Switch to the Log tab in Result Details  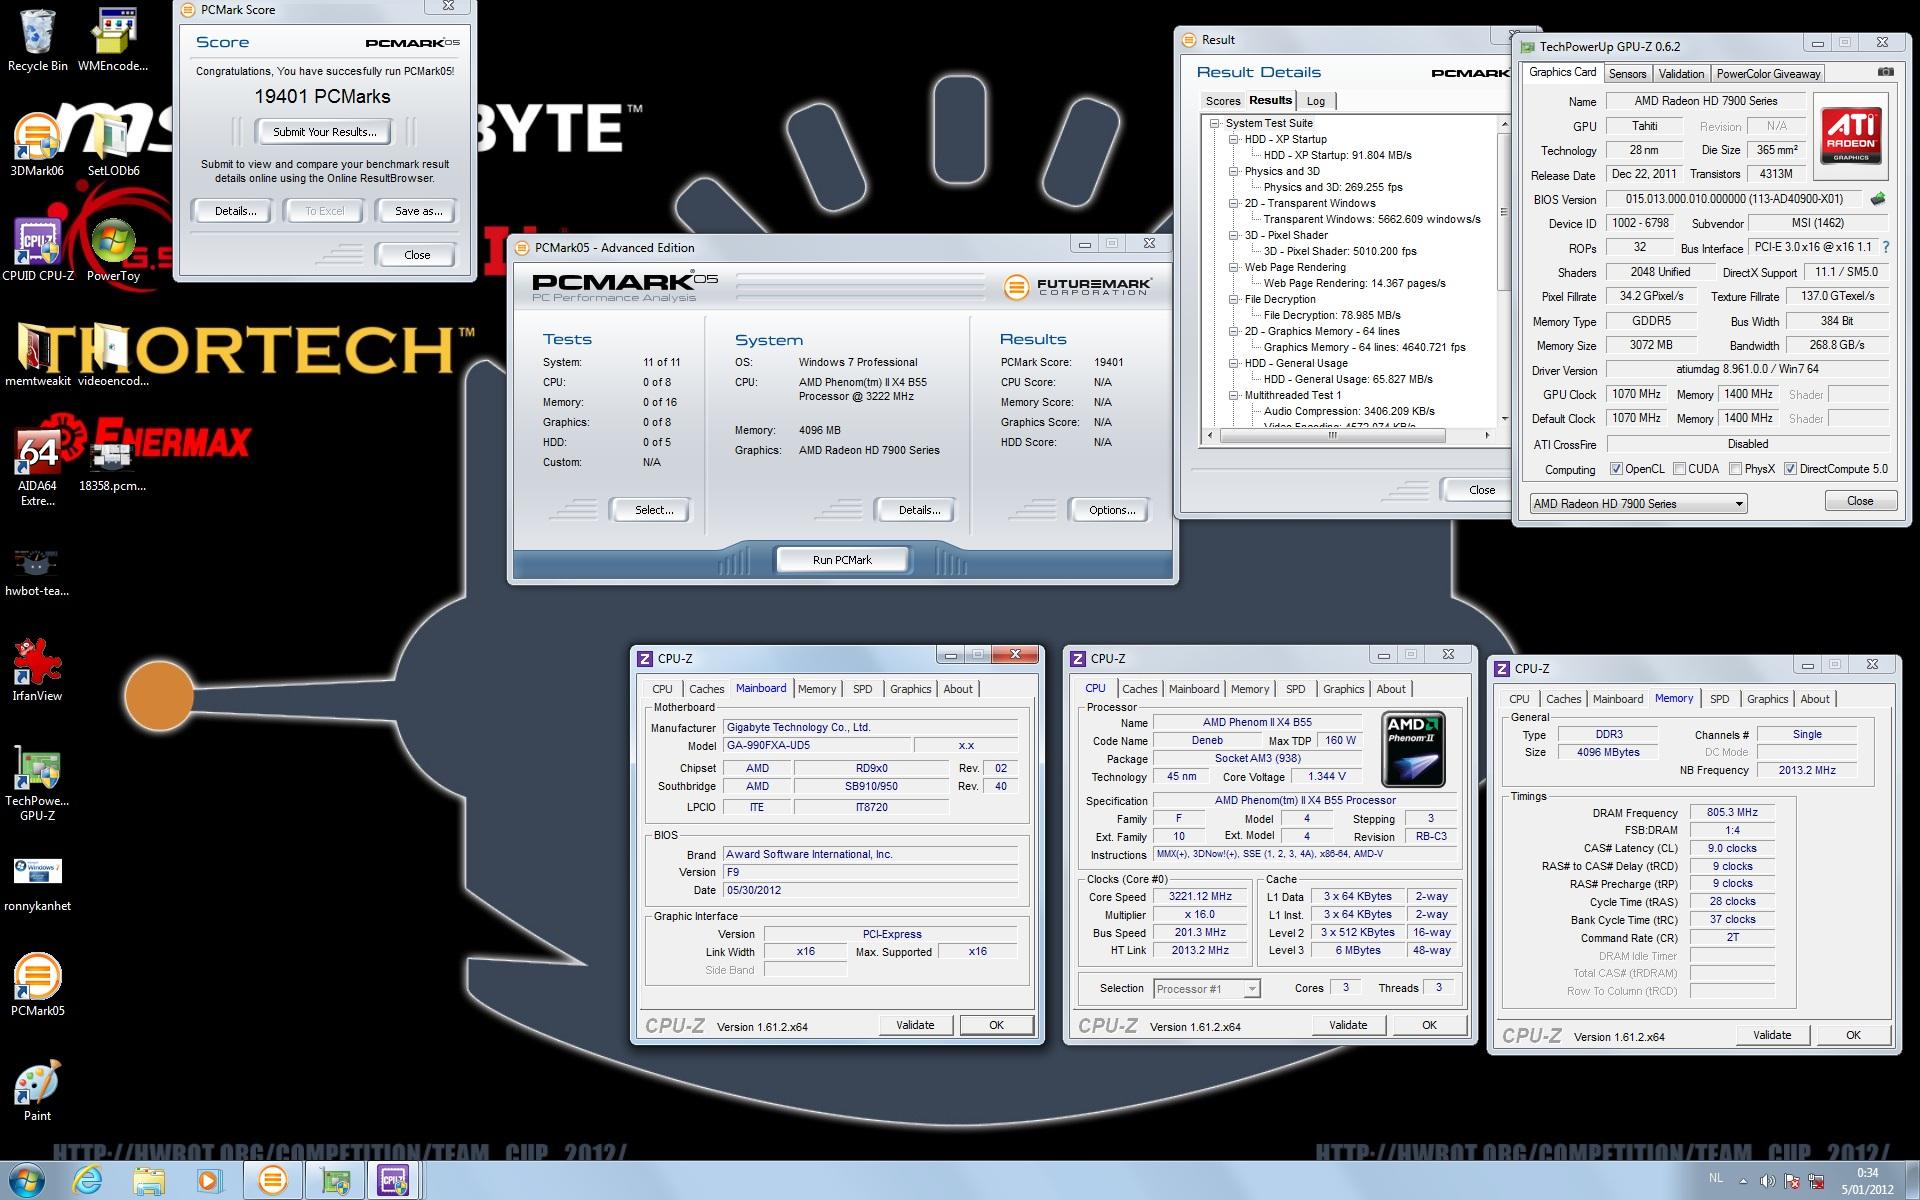click(x=1316, y=101)
